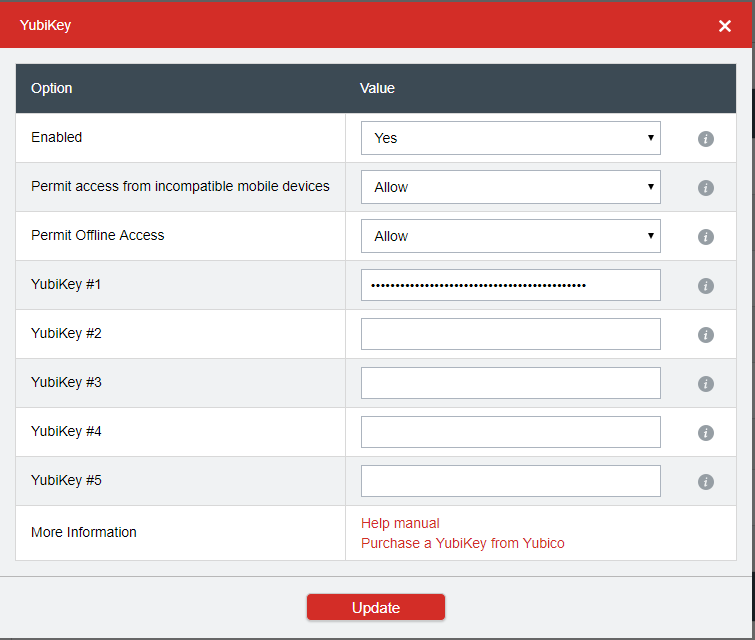Image resolution: width=755 pixels, height=640 pixels.
Task: Click the YubiKey #1 row label
Action: pyautogui.click(x=66, y=284)
